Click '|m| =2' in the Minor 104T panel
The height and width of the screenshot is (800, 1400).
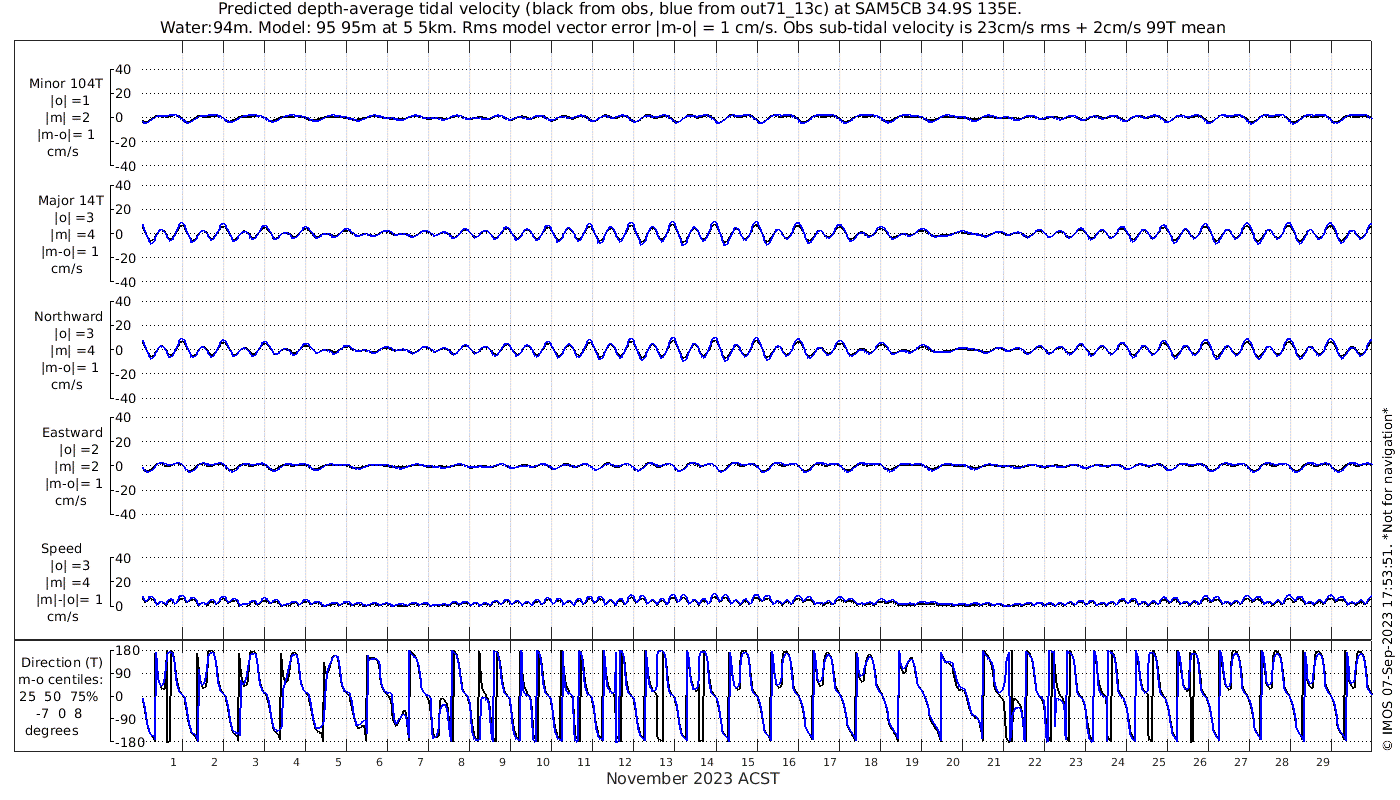click(x=68, y=118)
